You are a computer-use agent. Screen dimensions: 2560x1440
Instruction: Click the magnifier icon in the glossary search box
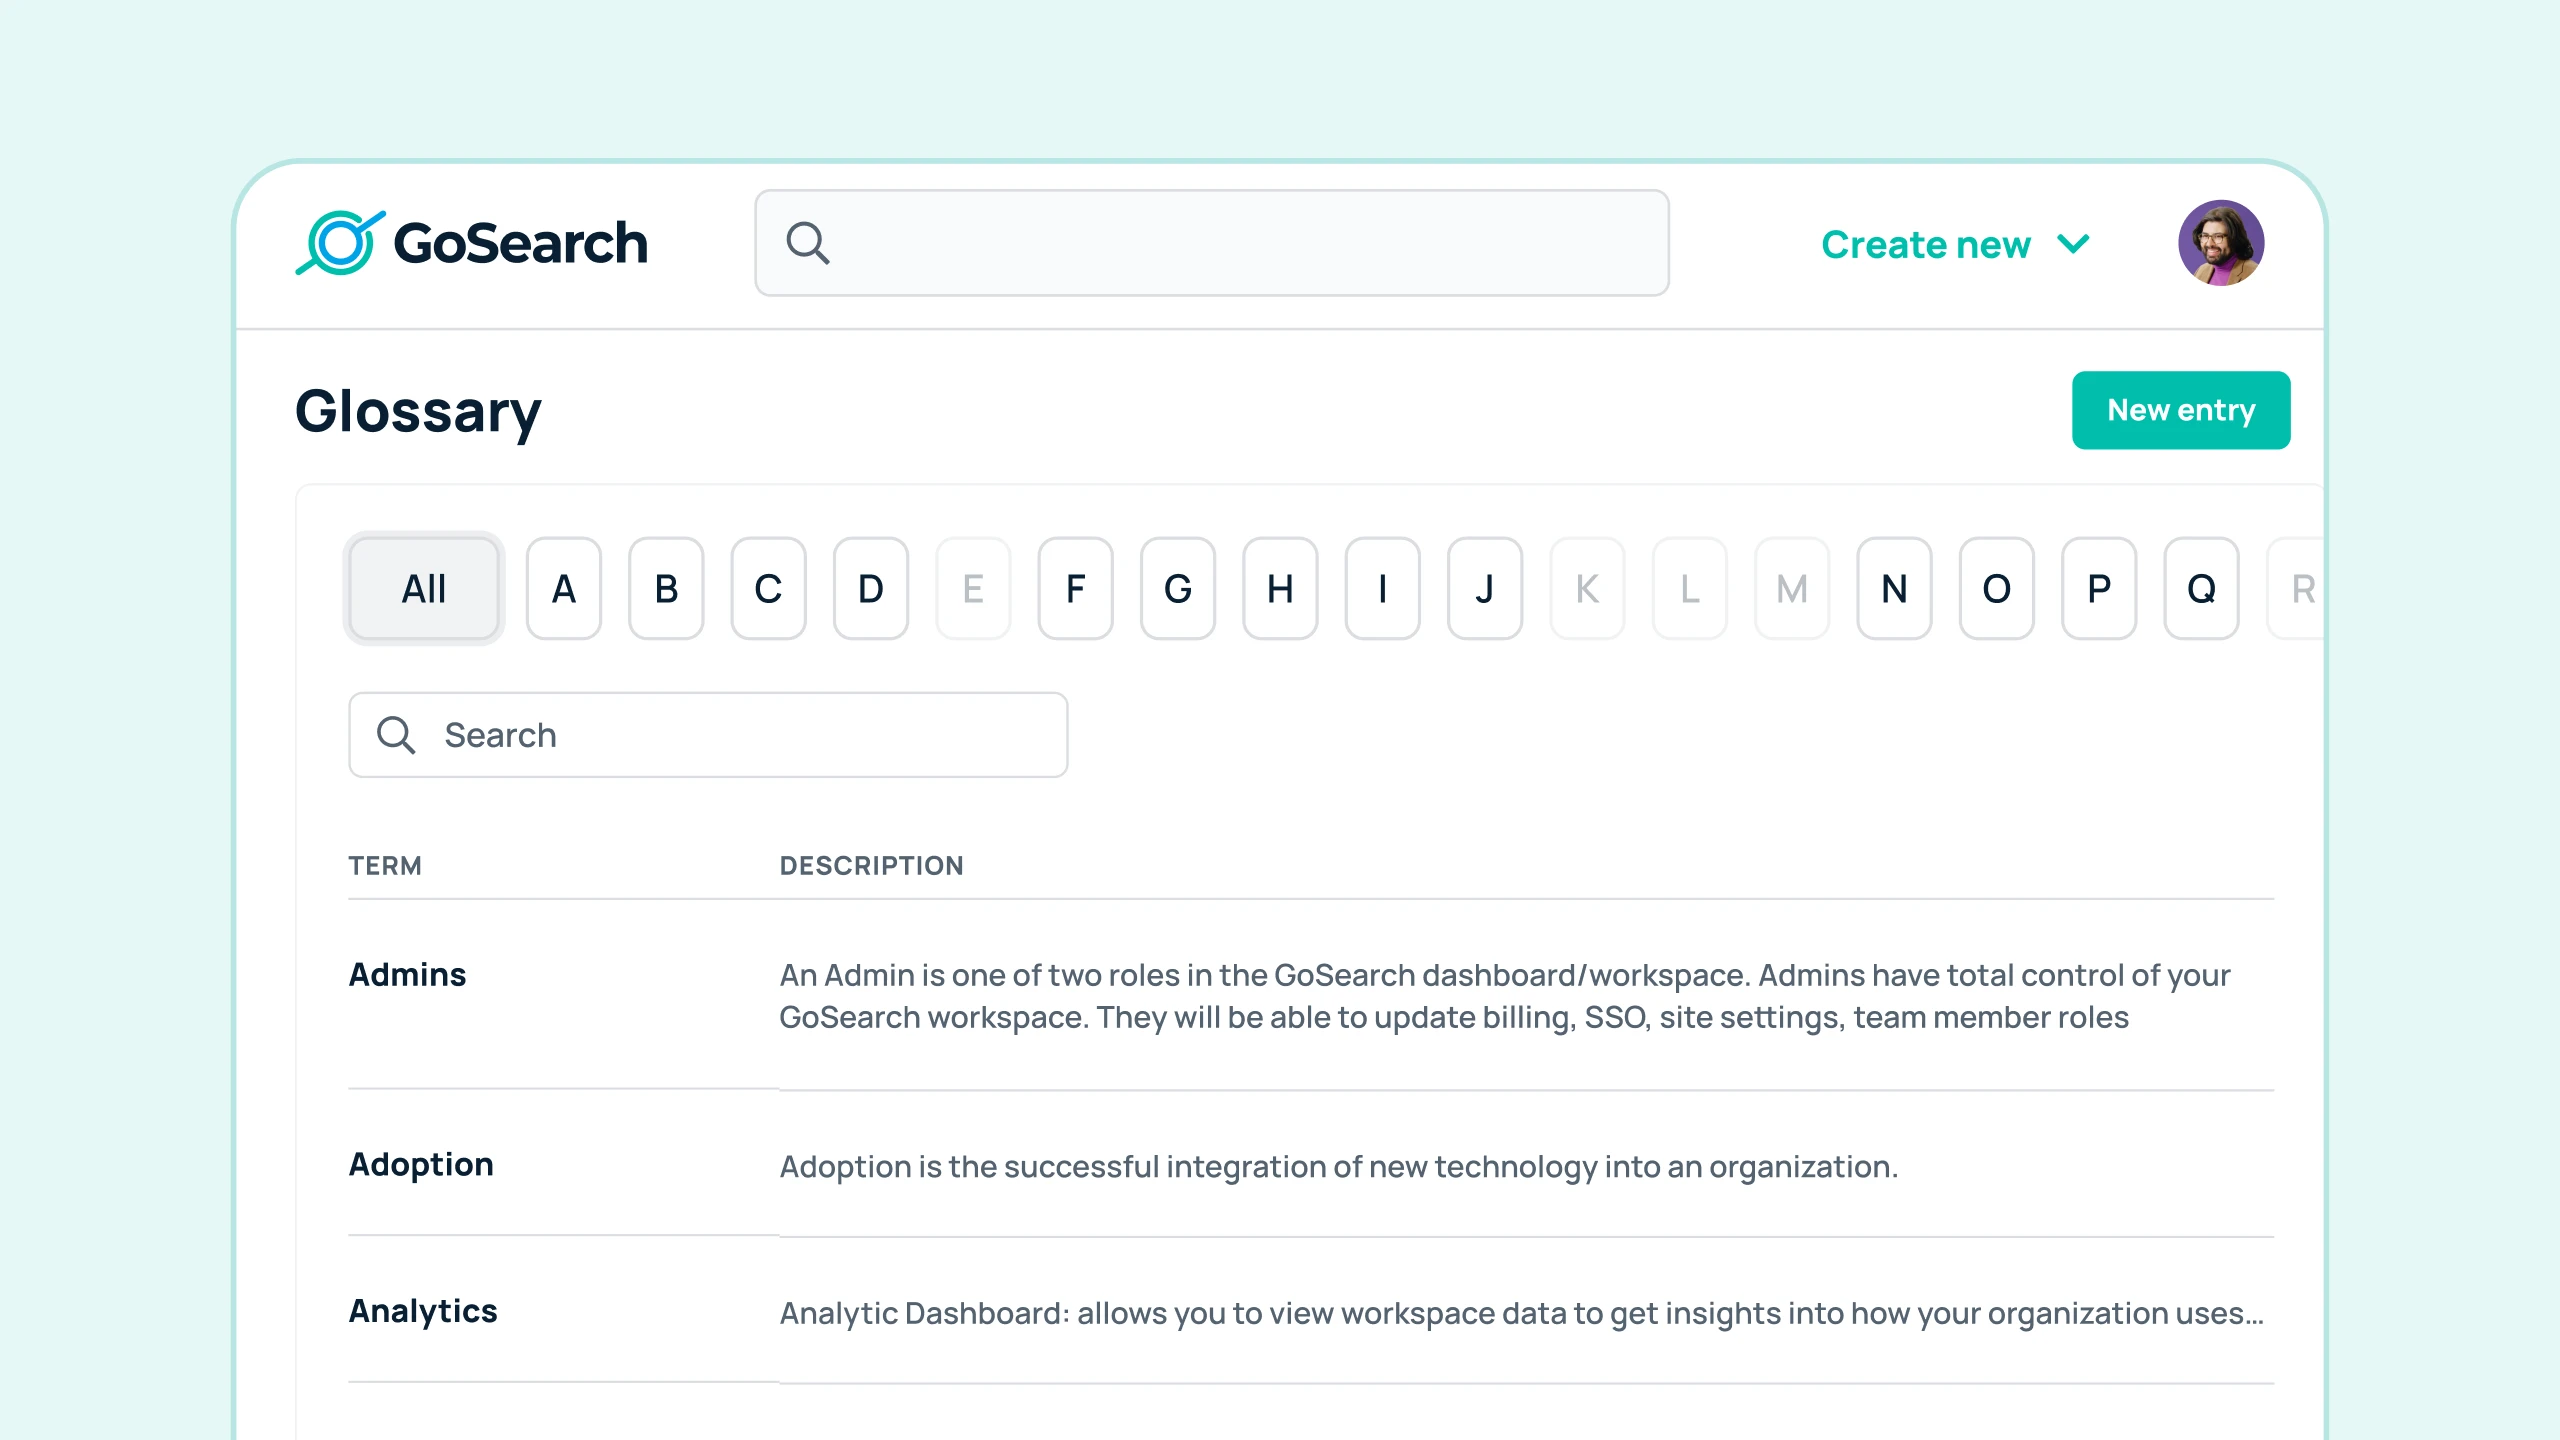[397, 735]
